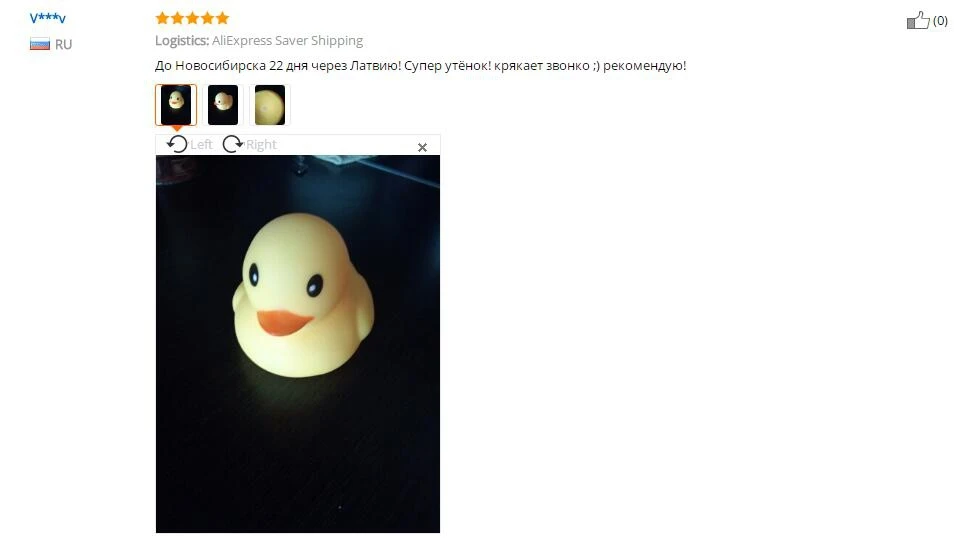Click the rotate left arrow icon
Screen dimensions: 954x541
pos(177,144)
